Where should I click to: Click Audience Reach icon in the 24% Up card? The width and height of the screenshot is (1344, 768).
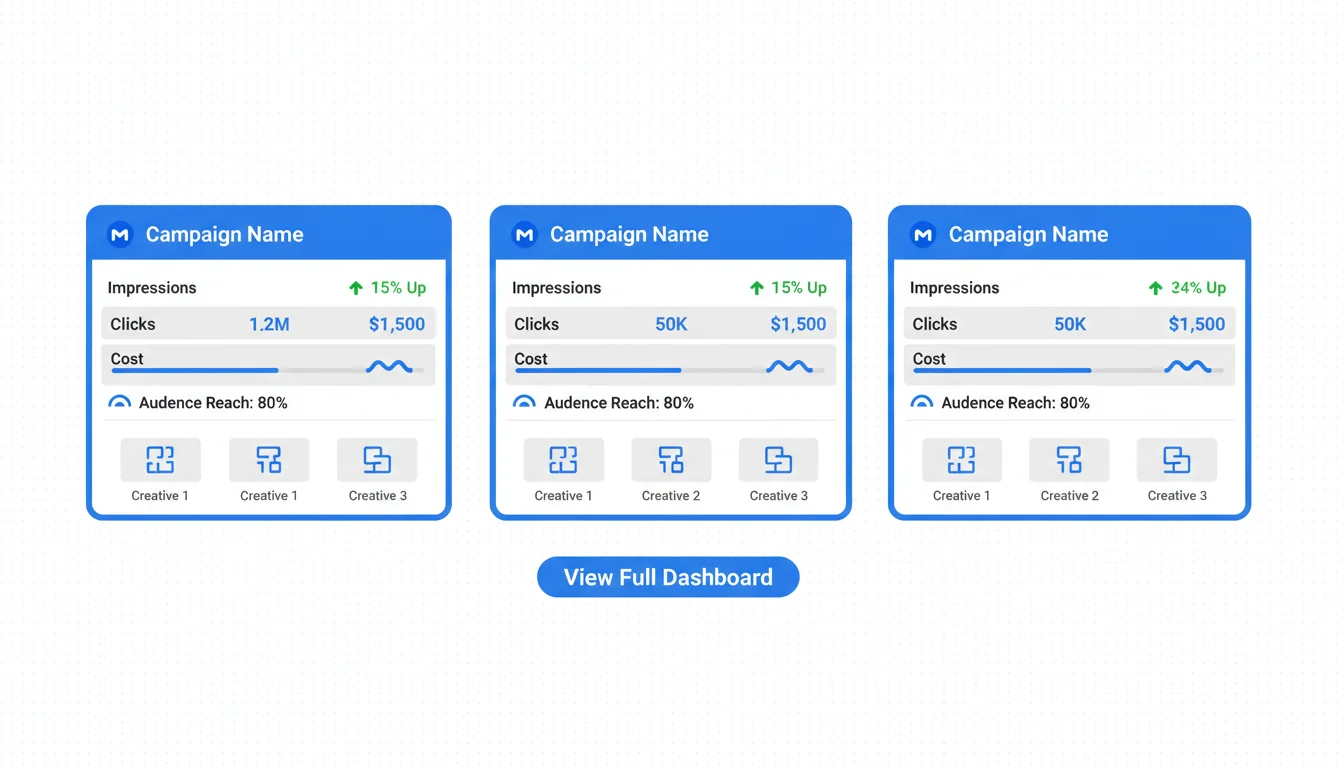[x=922, y=403]
